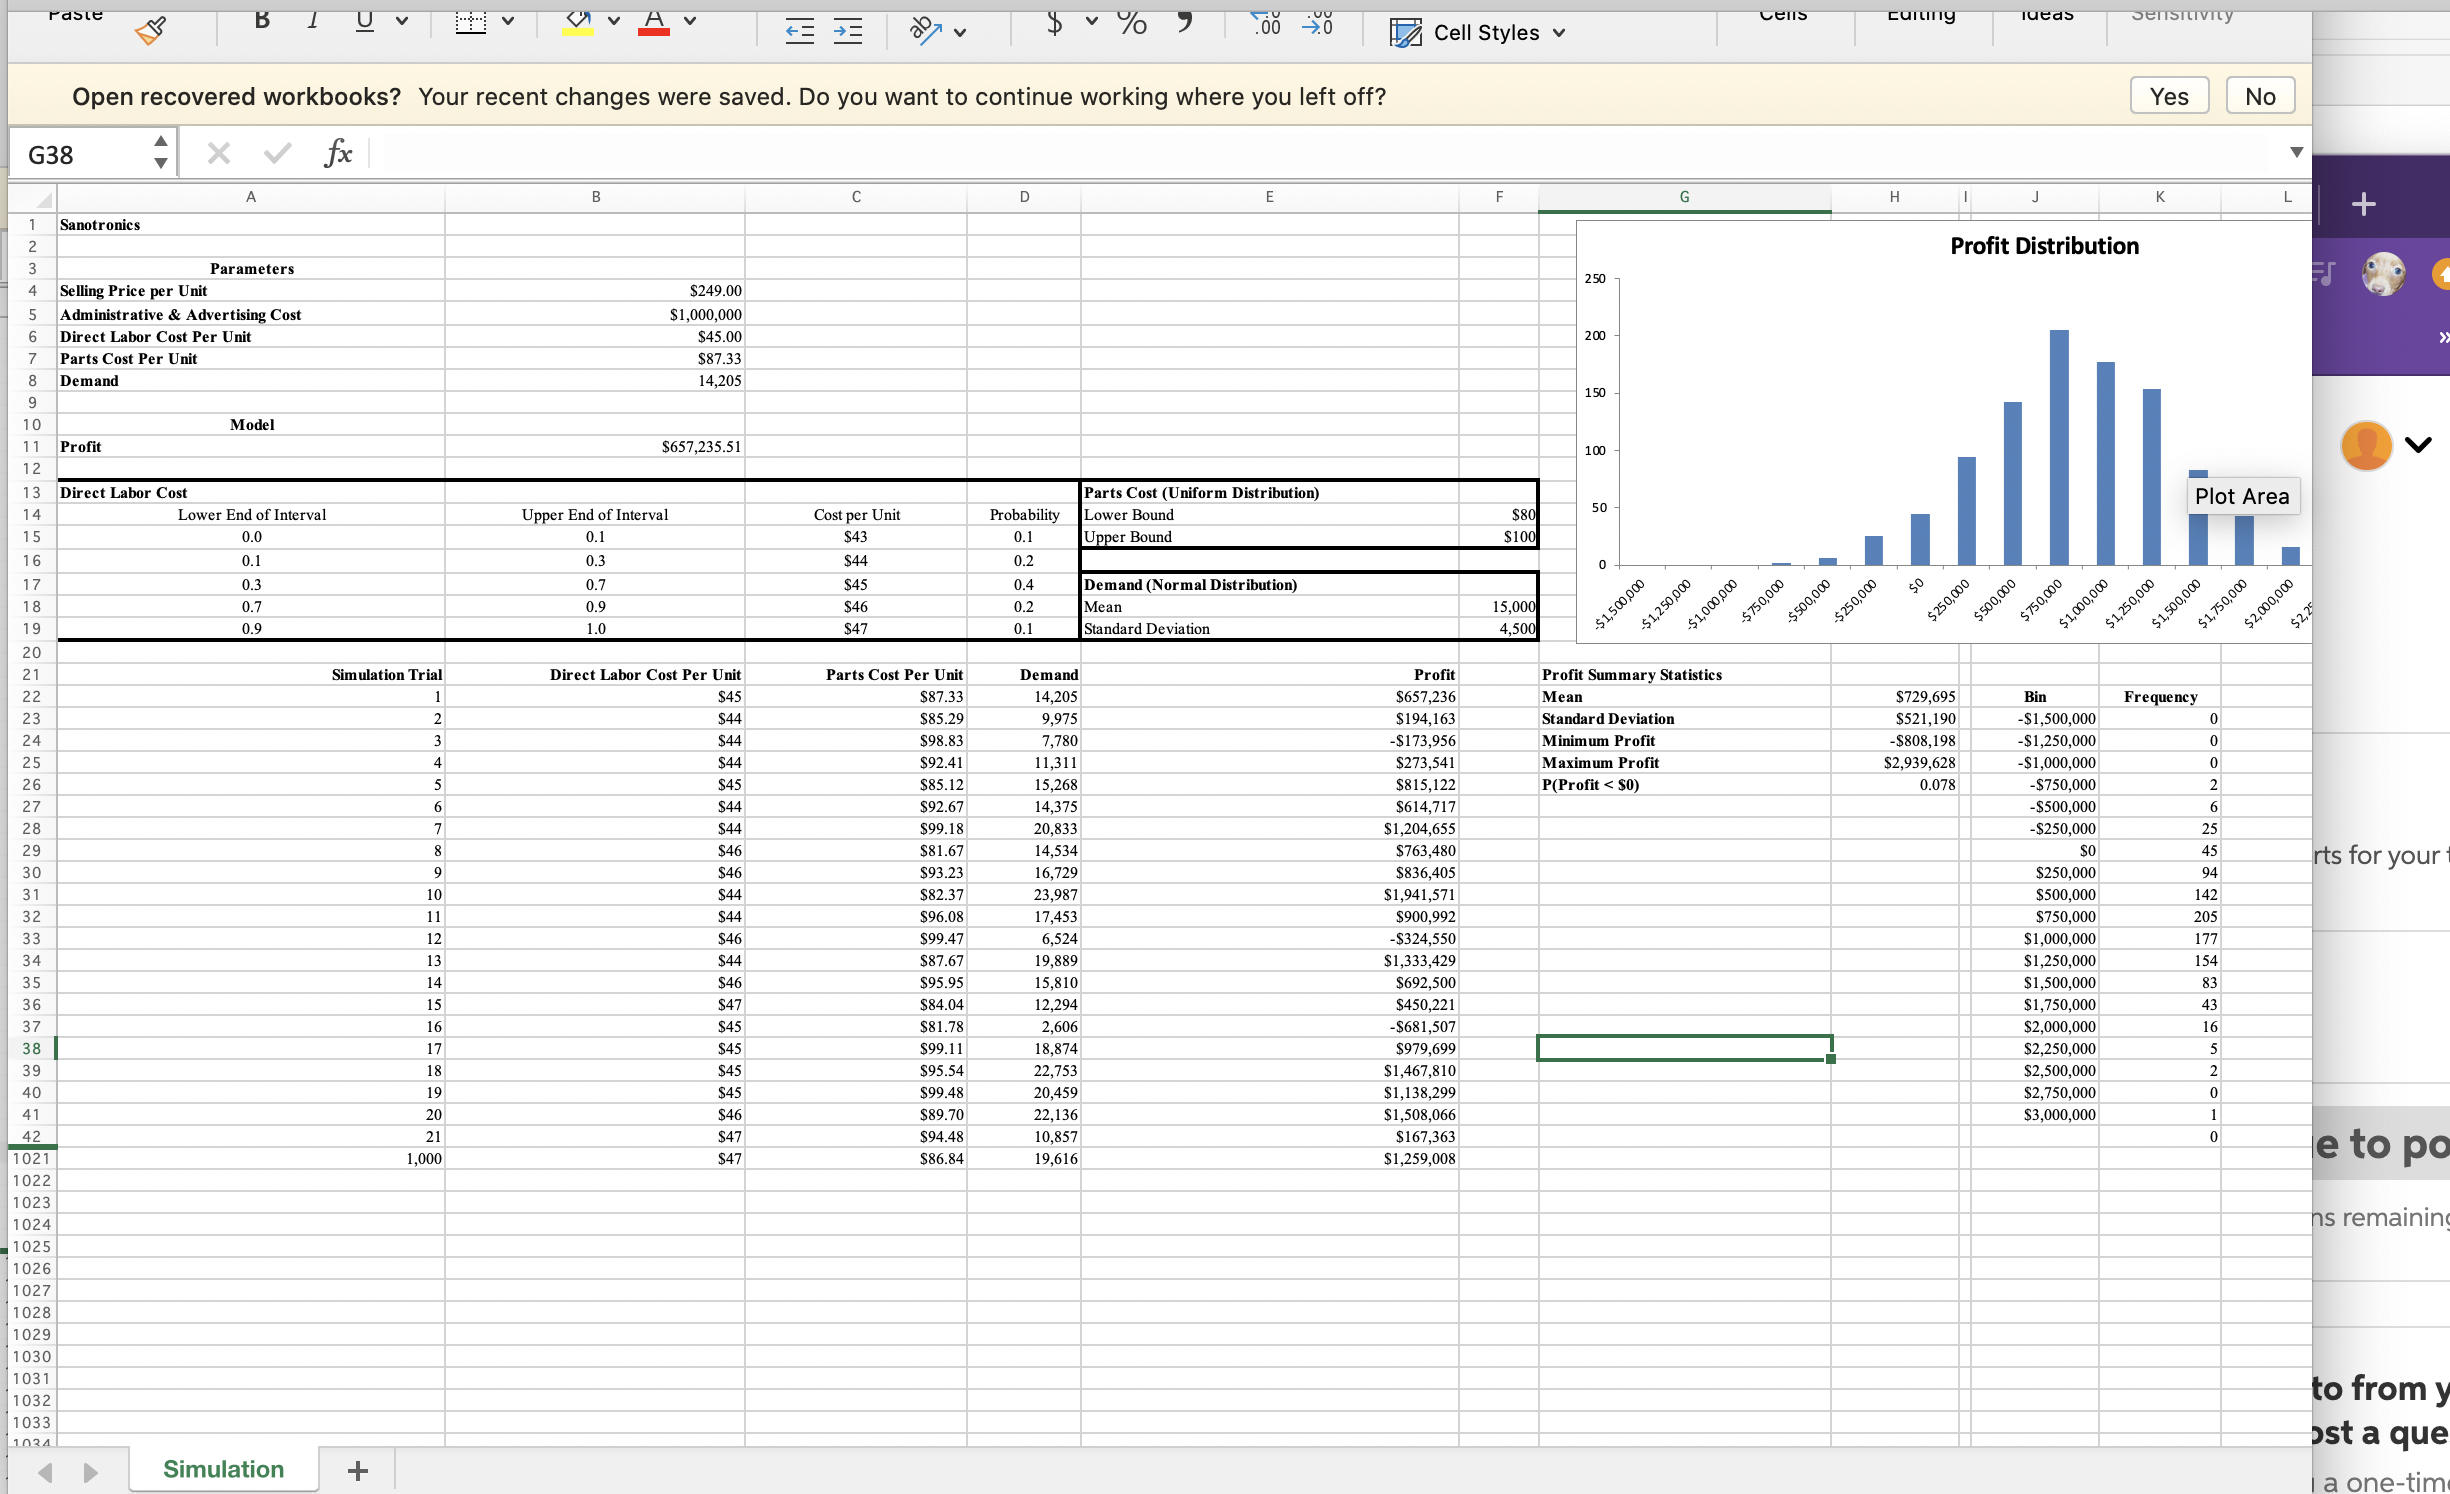Click the Insert Function fx icon
Image resolution: width=2450 pixels, height=1494 pixels.
[x=338, y=154]
